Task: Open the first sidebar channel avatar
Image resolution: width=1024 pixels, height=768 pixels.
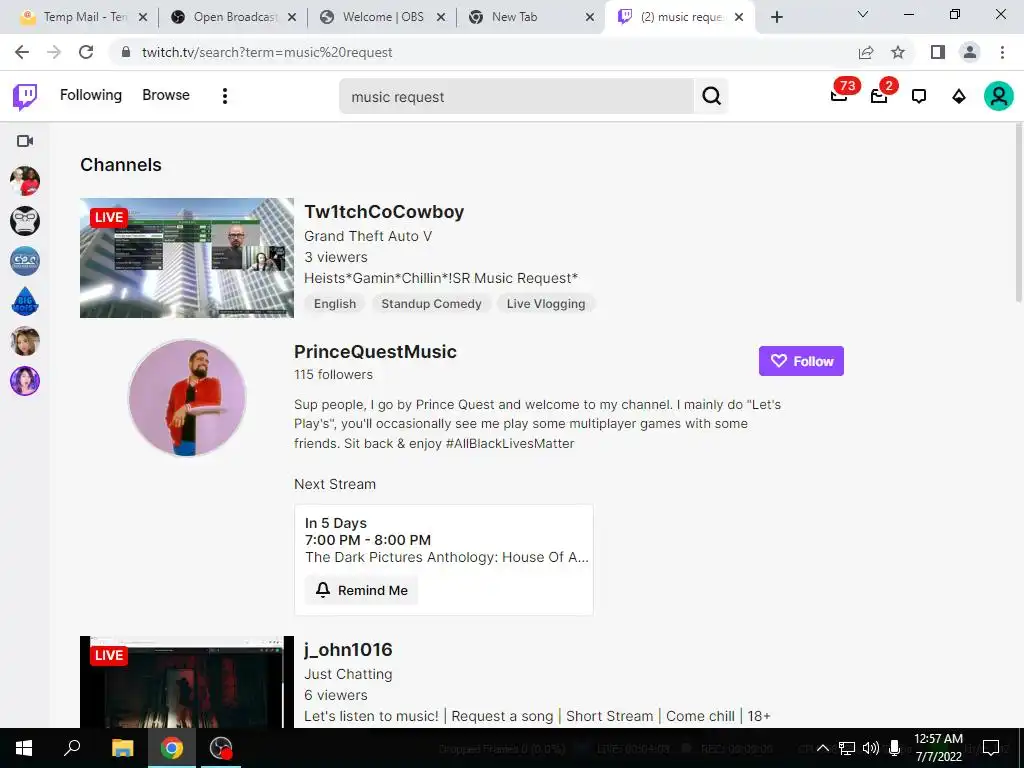Action: tap(25, 181)
